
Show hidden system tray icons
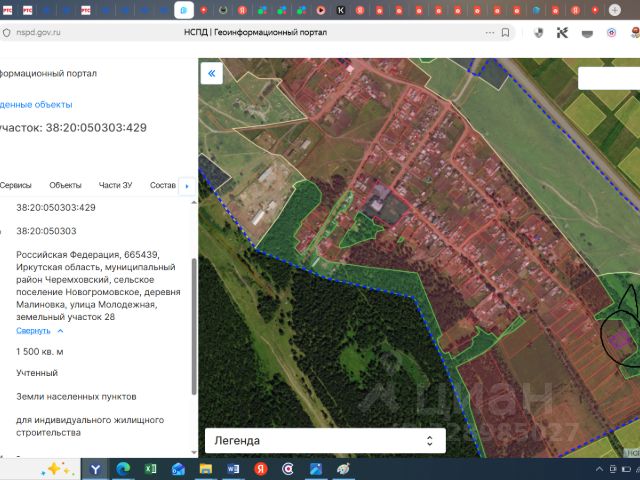[600, 469]
